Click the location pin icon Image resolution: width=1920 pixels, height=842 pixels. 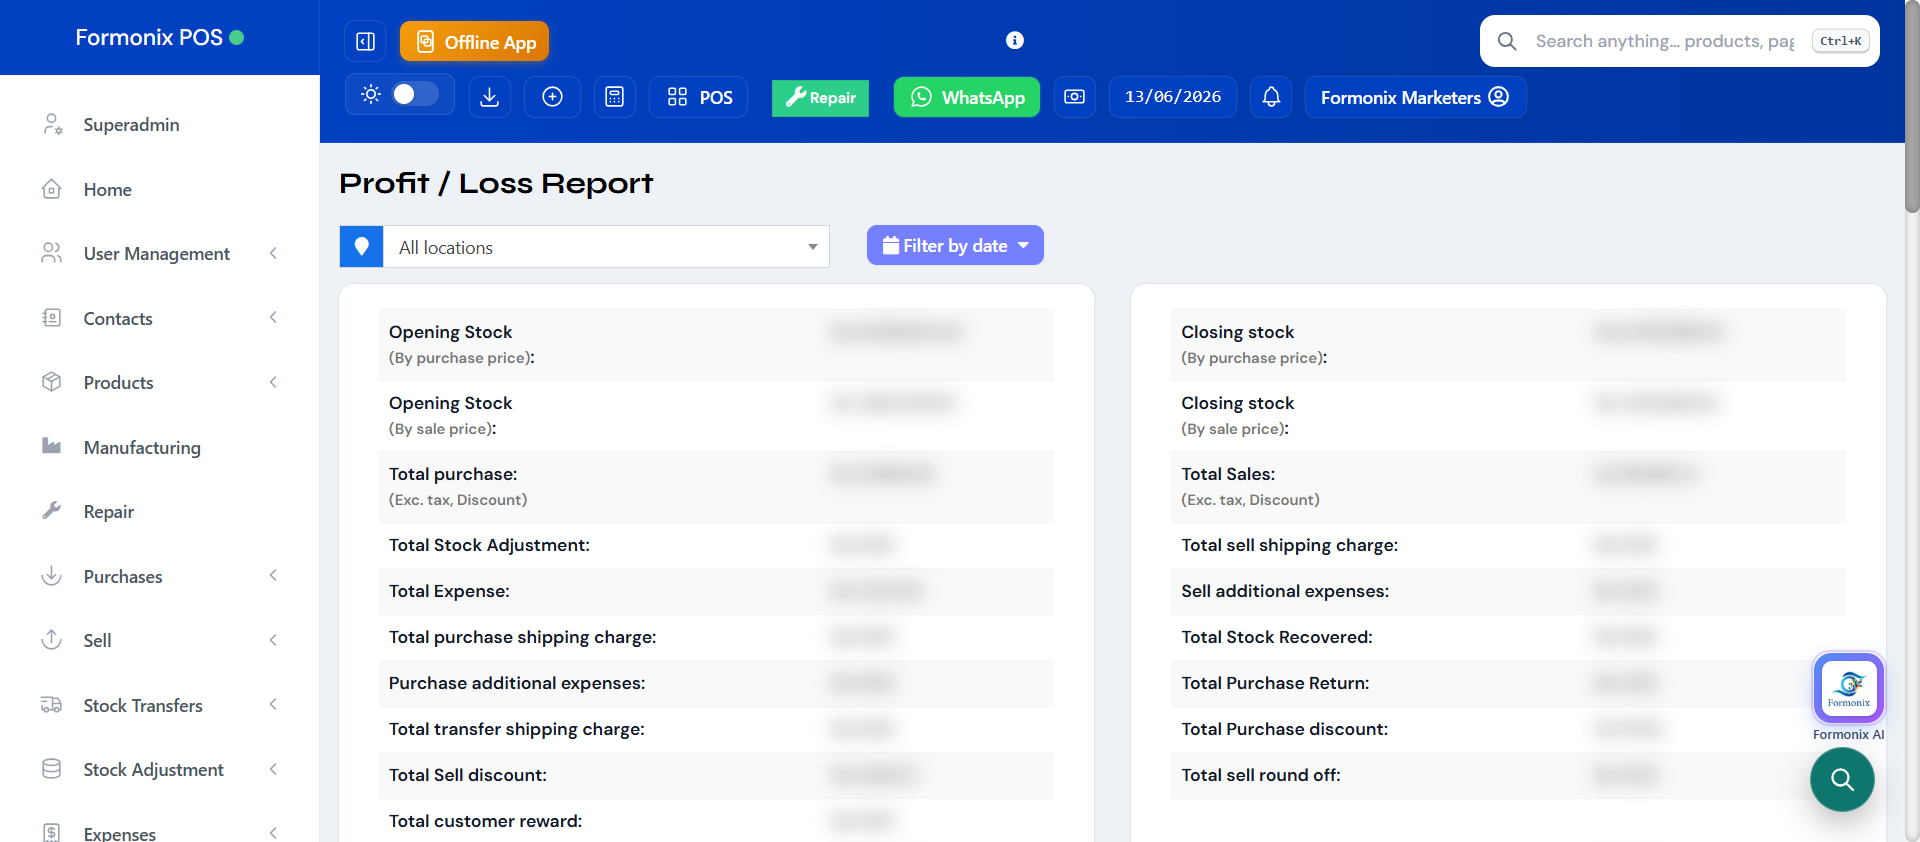click(x=362, y=247)
